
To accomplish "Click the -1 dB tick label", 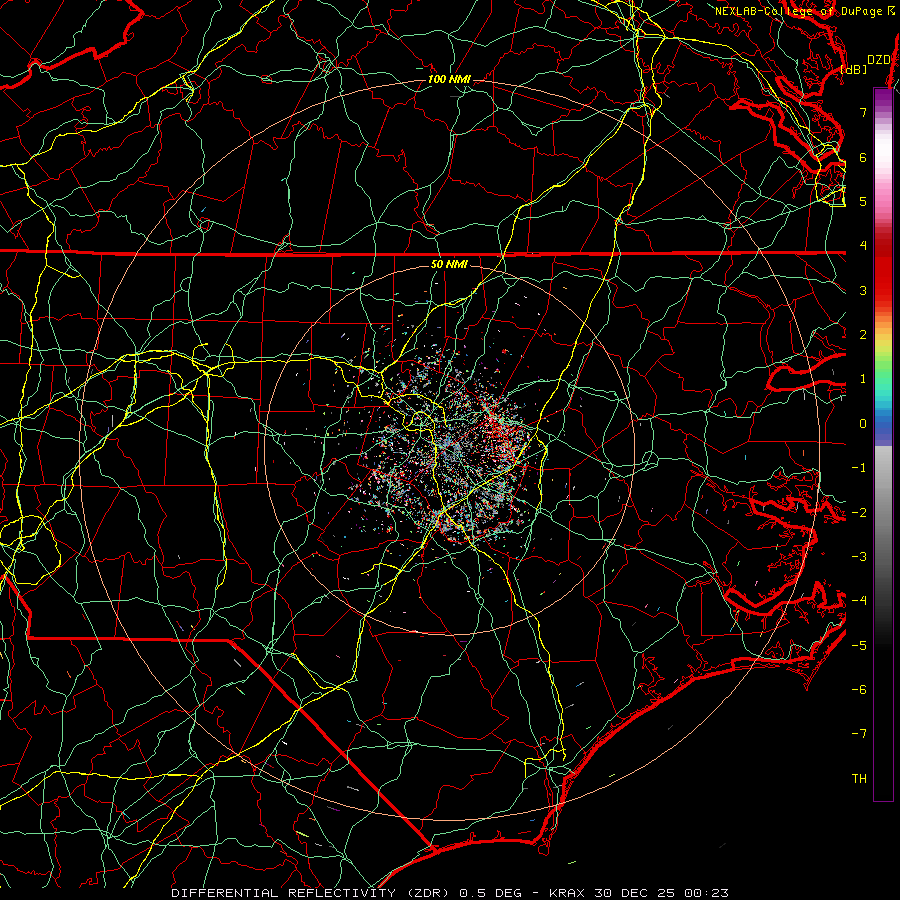I will (859, 468).
